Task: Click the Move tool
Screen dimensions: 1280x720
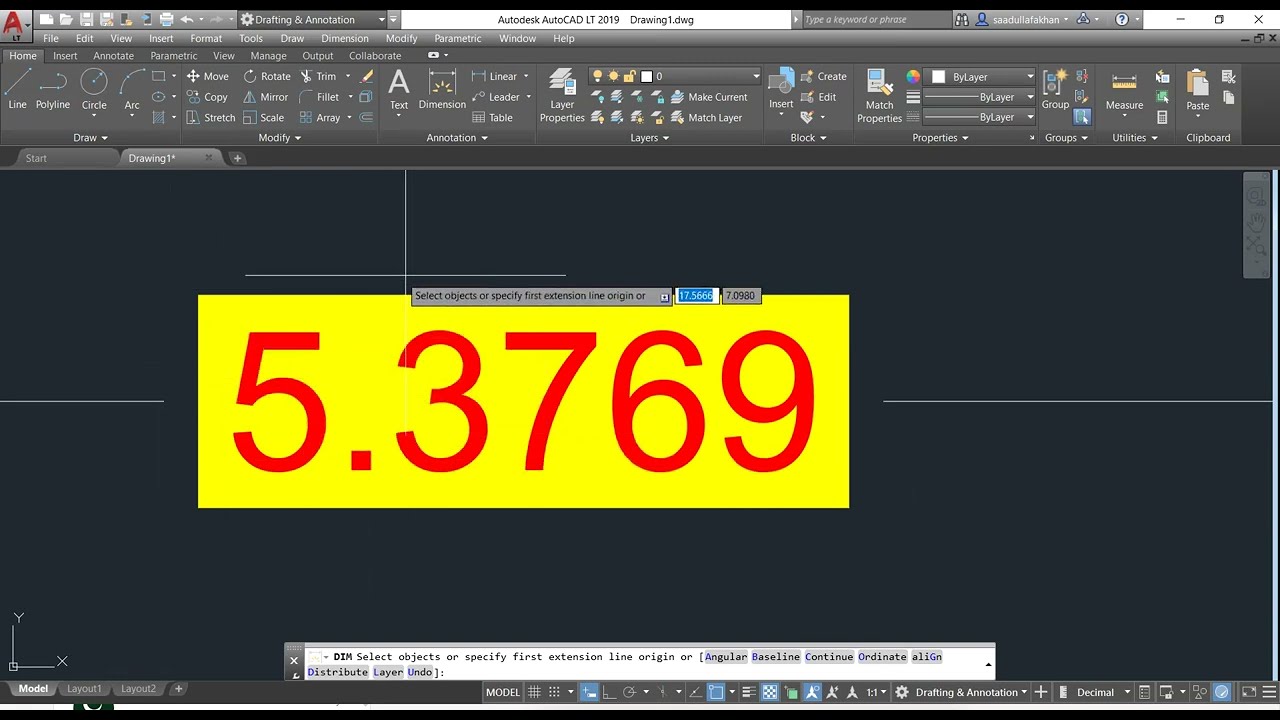Action: [x=207, y=76]
